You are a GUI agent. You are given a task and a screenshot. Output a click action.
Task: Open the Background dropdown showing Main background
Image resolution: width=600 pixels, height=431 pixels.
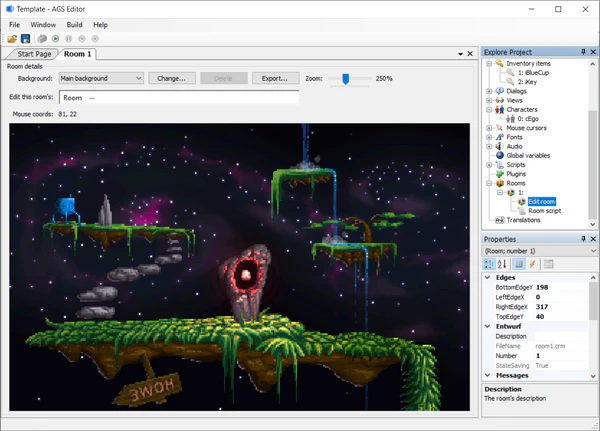click(101, 78)
